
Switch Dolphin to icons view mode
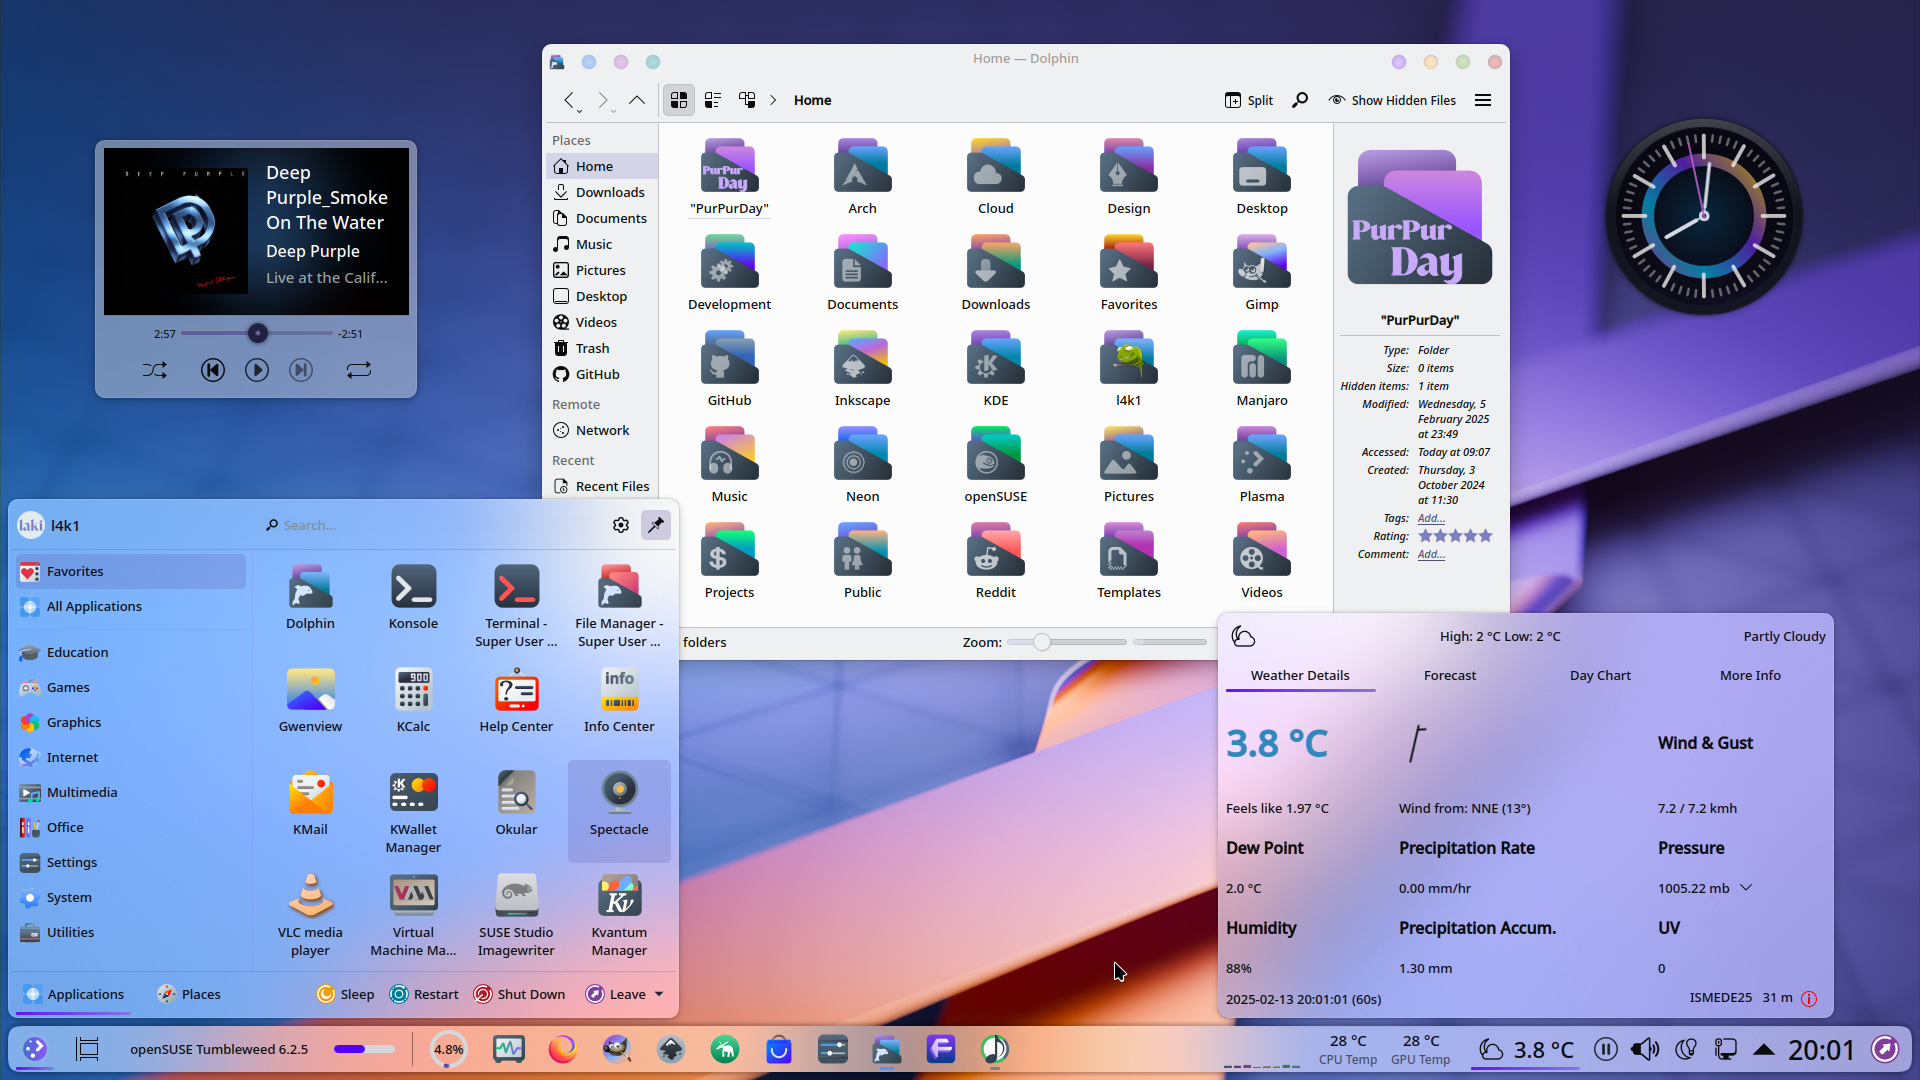(679, 100)
